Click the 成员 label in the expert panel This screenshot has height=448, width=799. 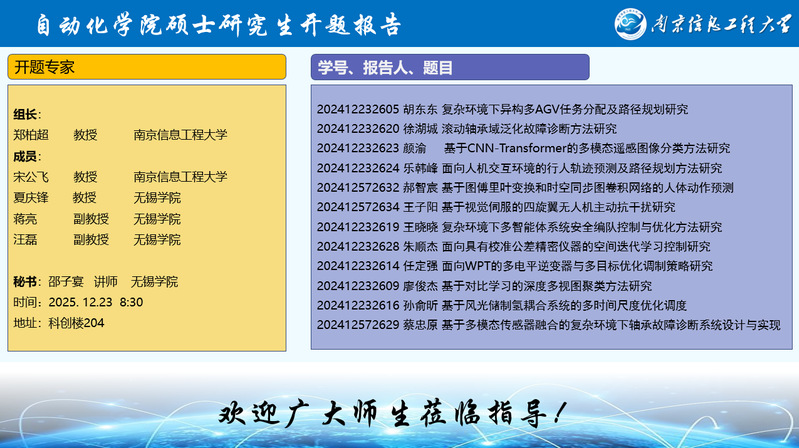[27, 156]
